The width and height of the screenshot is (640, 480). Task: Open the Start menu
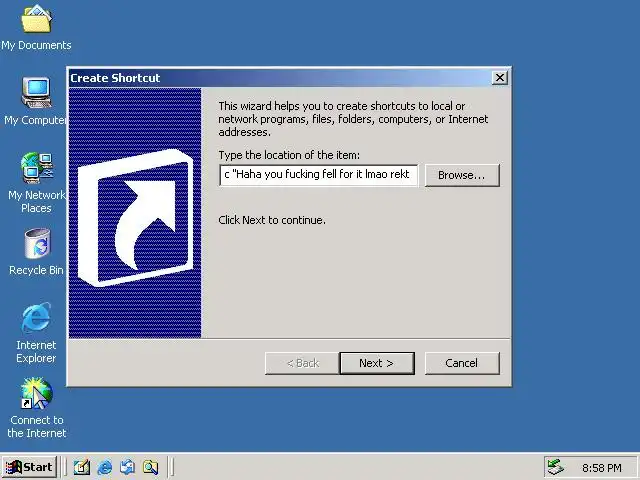pos(29,467)
